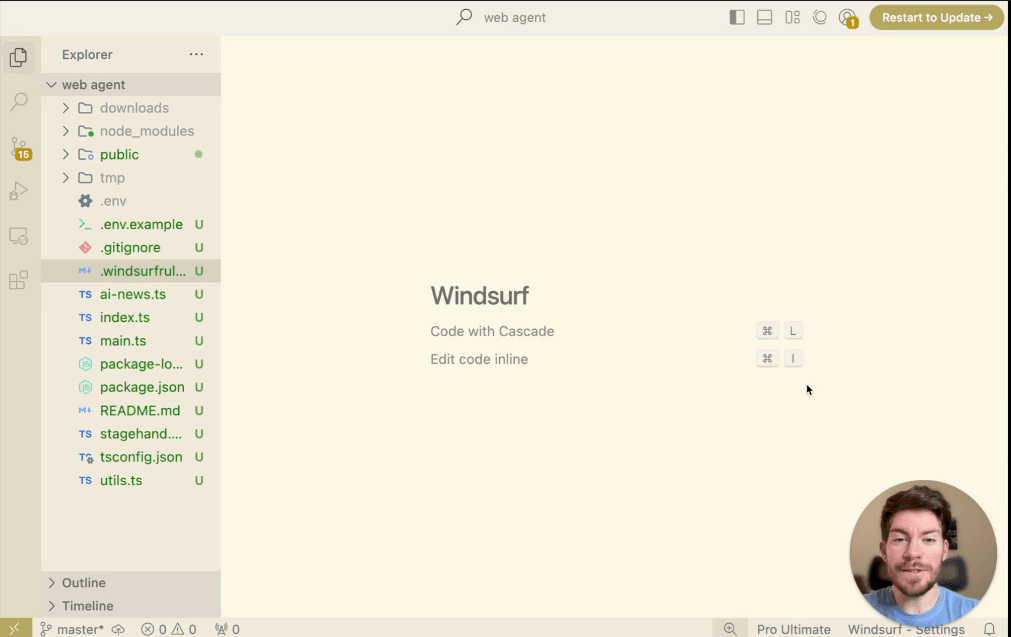Open the stagehand config file
Screen dimensions: 1011x637
point(131,434)
